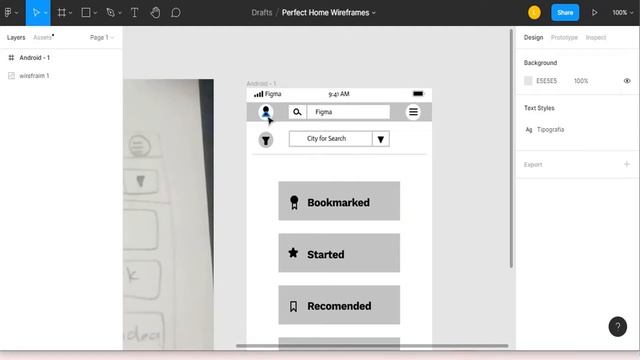
Task: Click the Export section label
Action: click(x=533, y=164)
